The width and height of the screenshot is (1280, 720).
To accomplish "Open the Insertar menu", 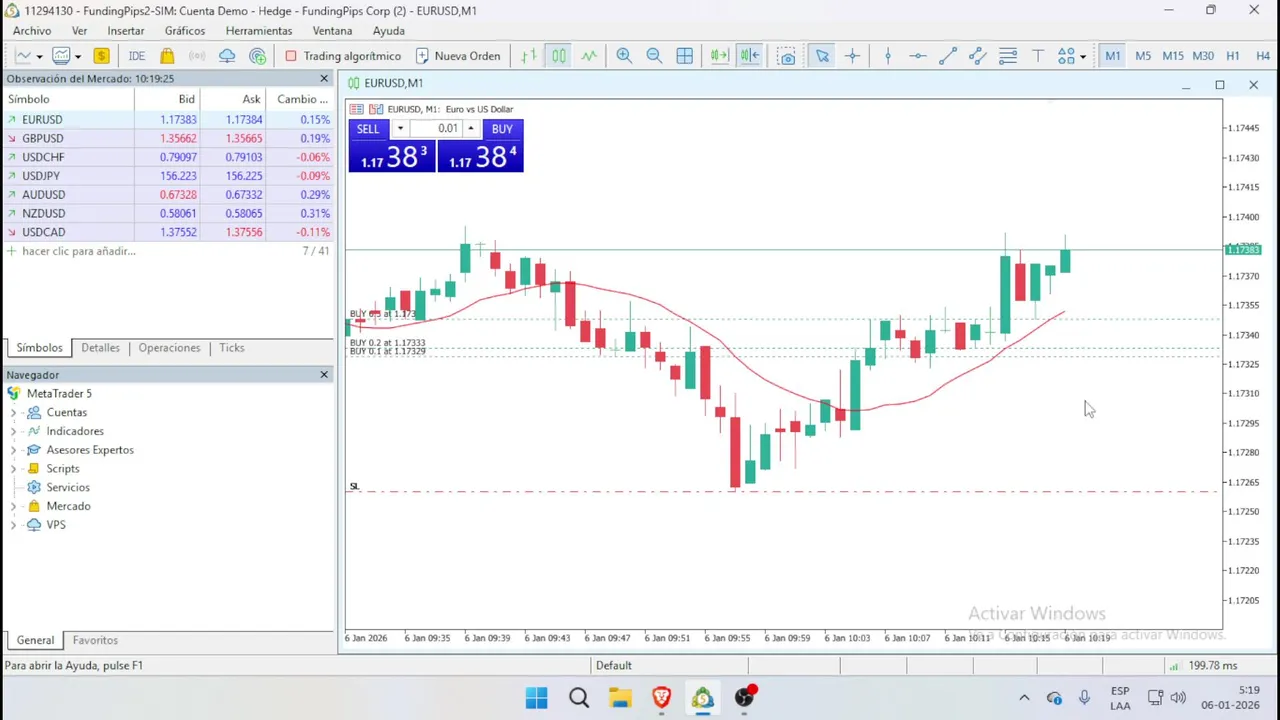I will coord(126,31).
